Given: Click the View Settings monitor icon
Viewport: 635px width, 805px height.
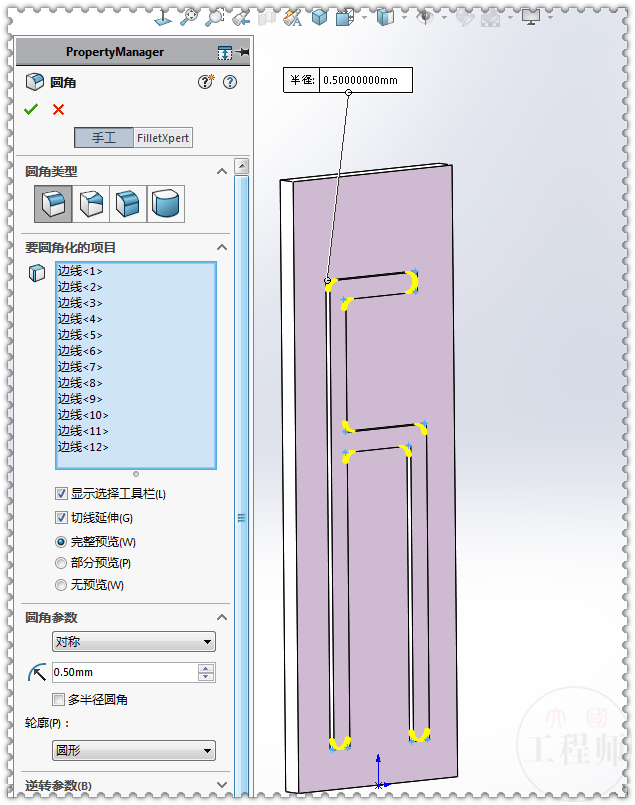Looking at the screenshot, I should tap(531, 17).
